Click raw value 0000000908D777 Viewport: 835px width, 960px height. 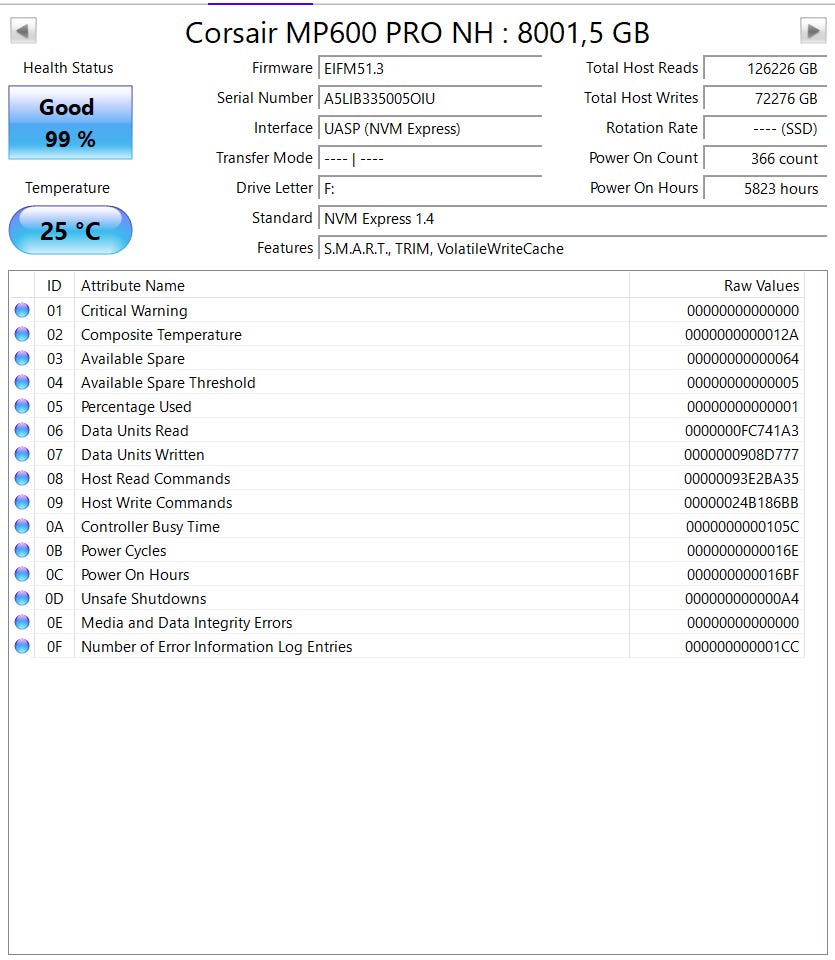[741, 455]
